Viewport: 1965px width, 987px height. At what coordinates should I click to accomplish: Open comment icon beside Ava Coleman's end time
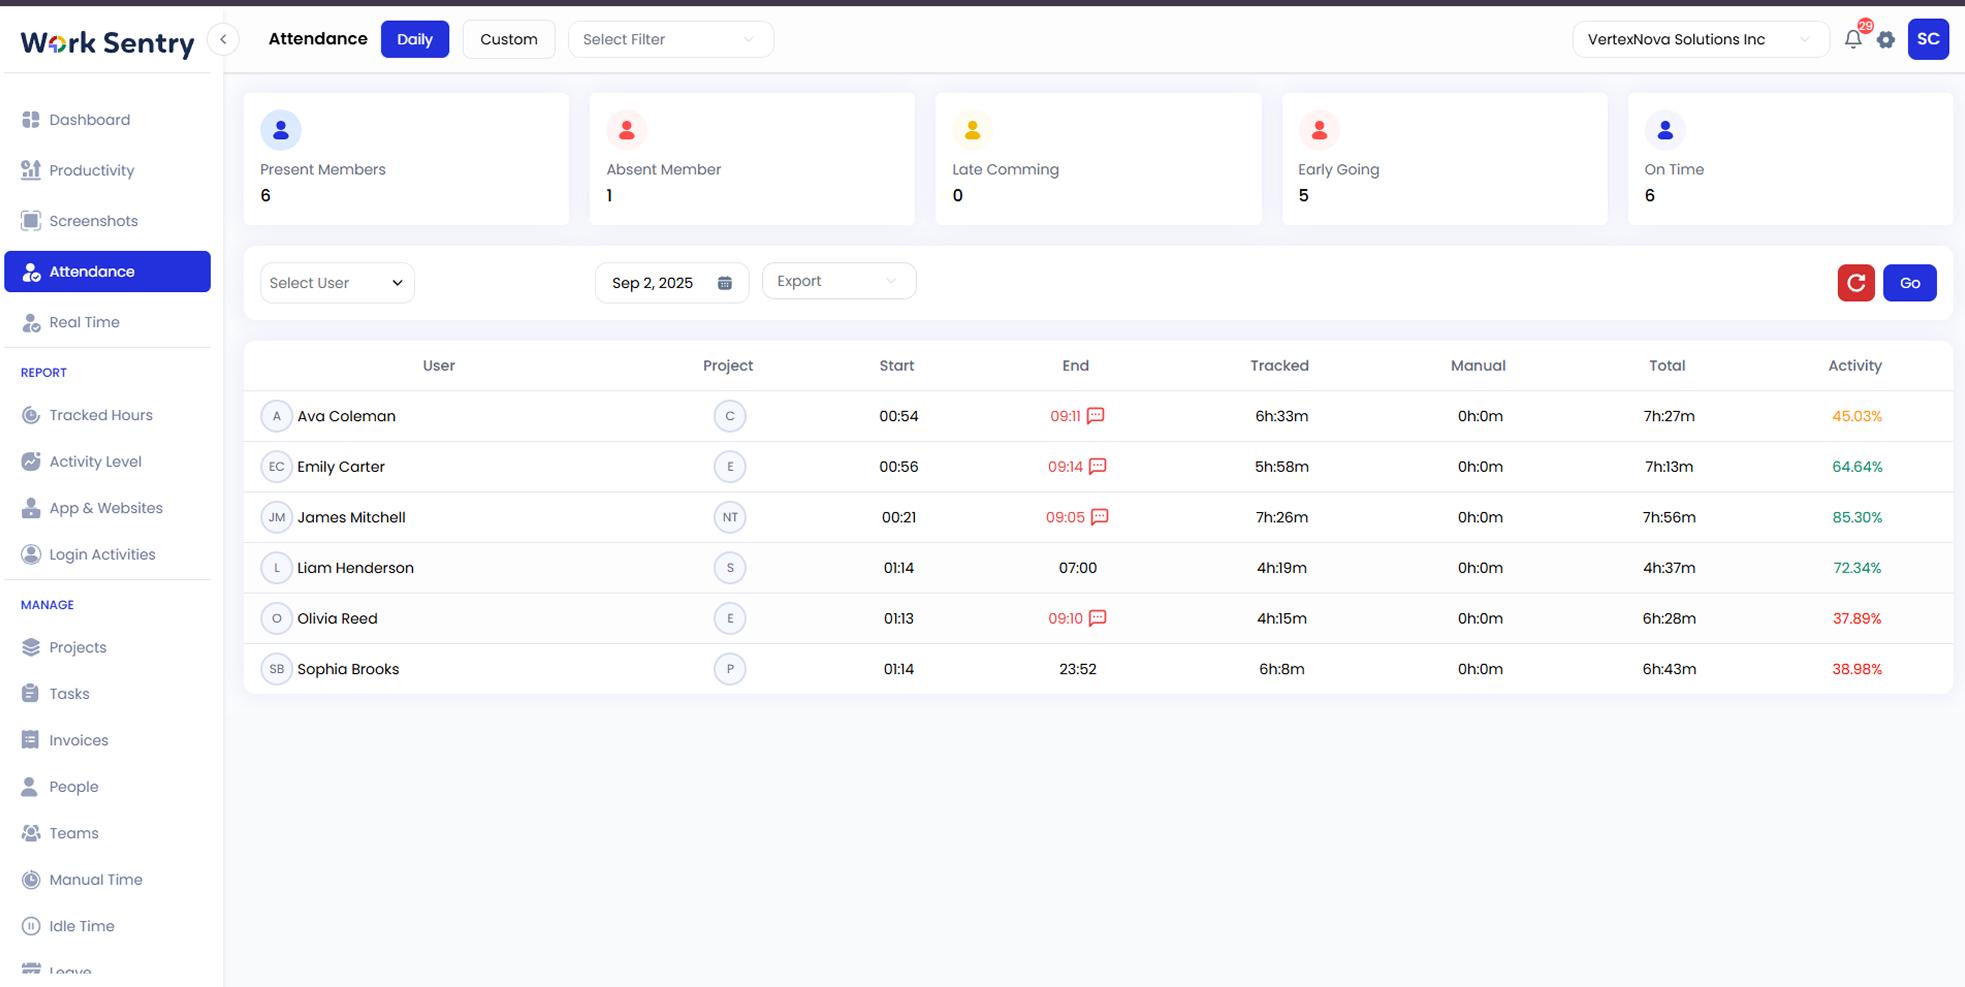pyautogui.click(x=1096, y=416)
